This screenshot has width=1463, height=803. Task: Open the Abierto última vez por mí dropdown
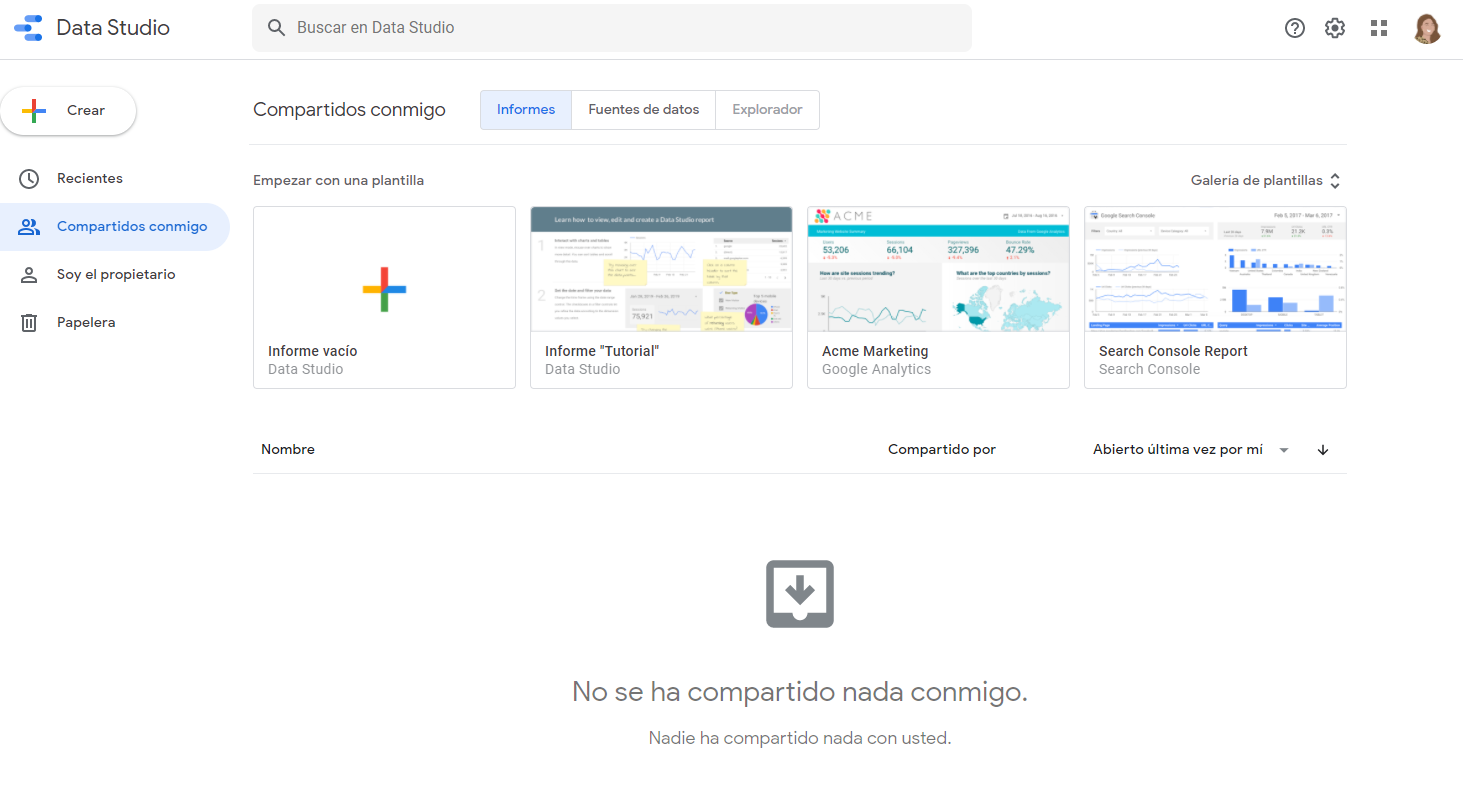tap(1191, 450)
